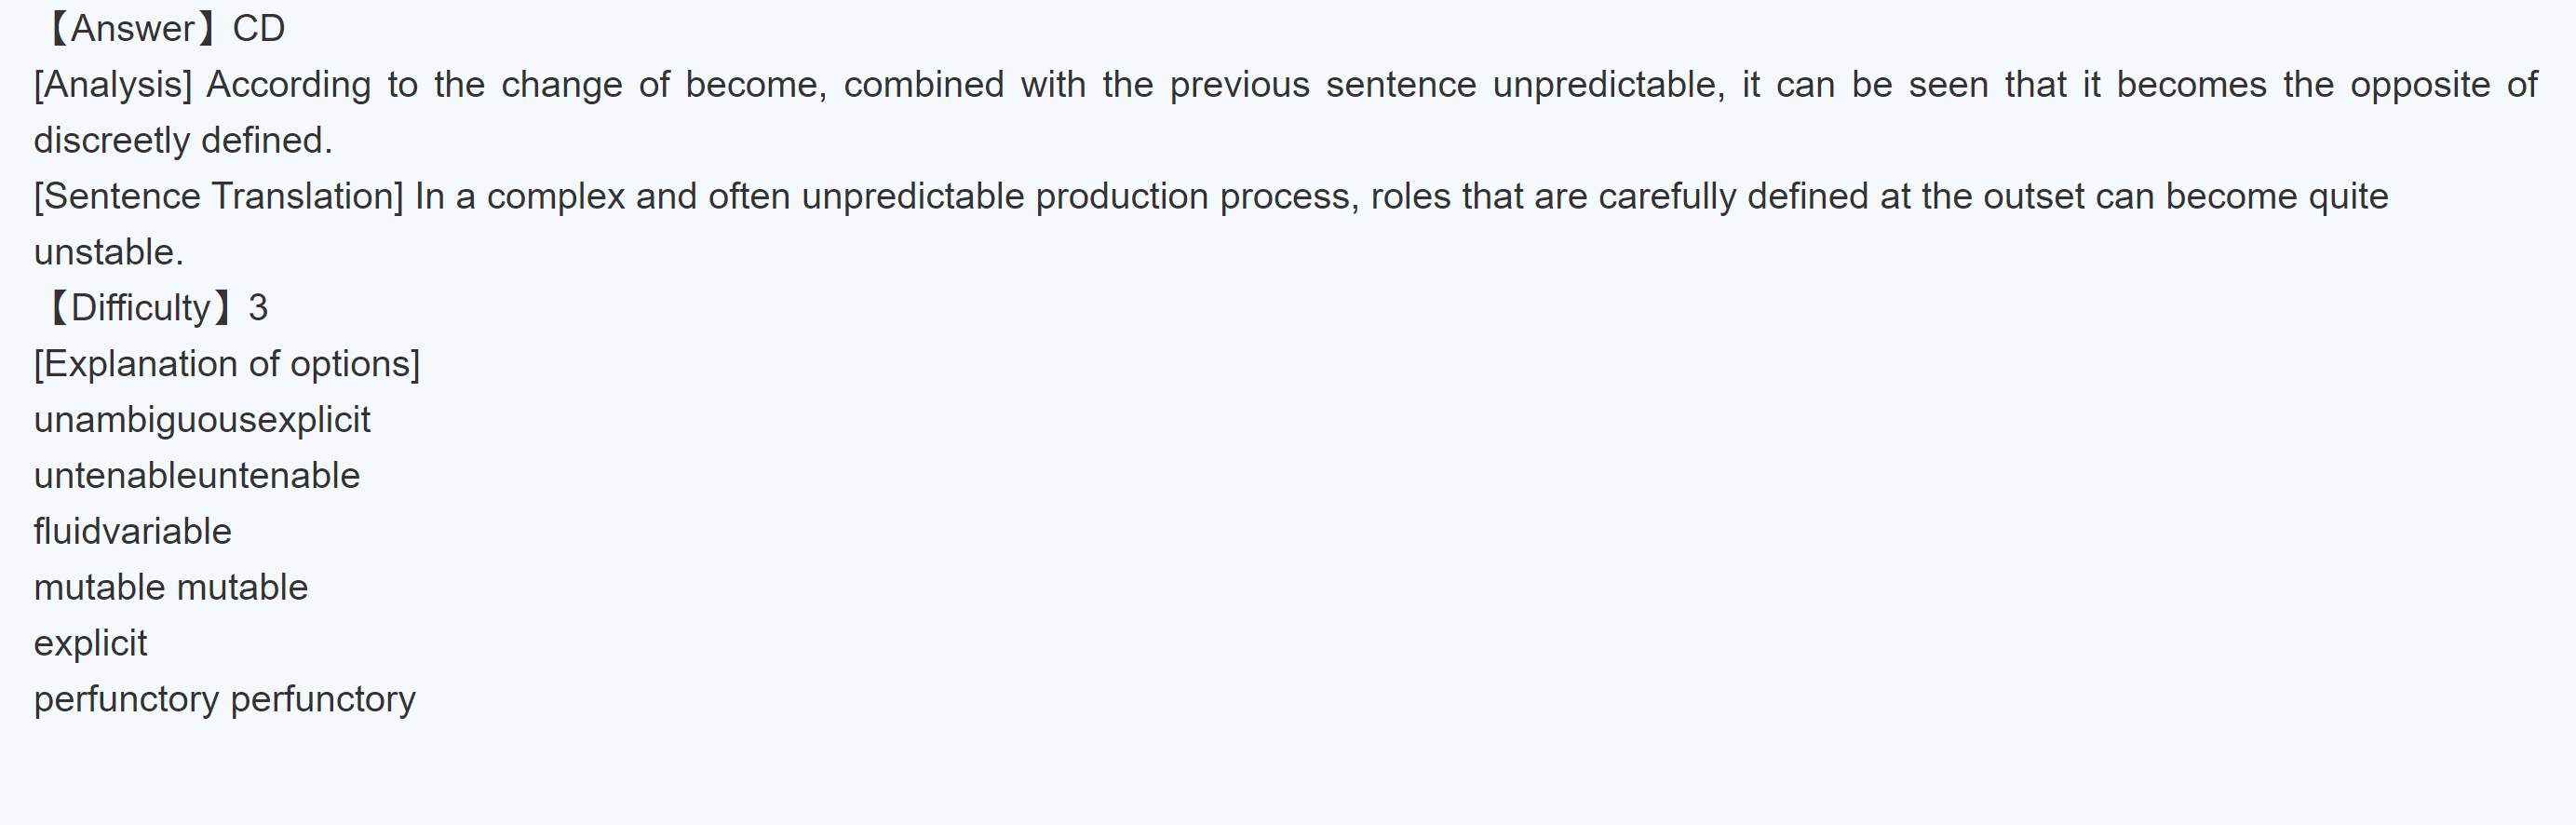Click the word "become," in the analysis

coord(755,85)
